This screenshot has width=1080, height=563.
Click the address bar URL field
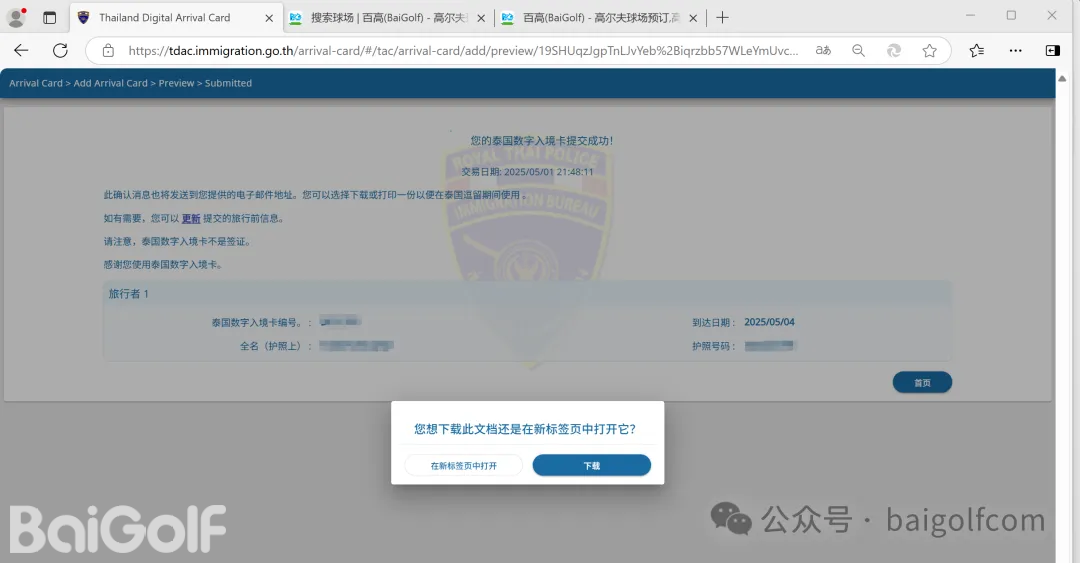[460, 51]
